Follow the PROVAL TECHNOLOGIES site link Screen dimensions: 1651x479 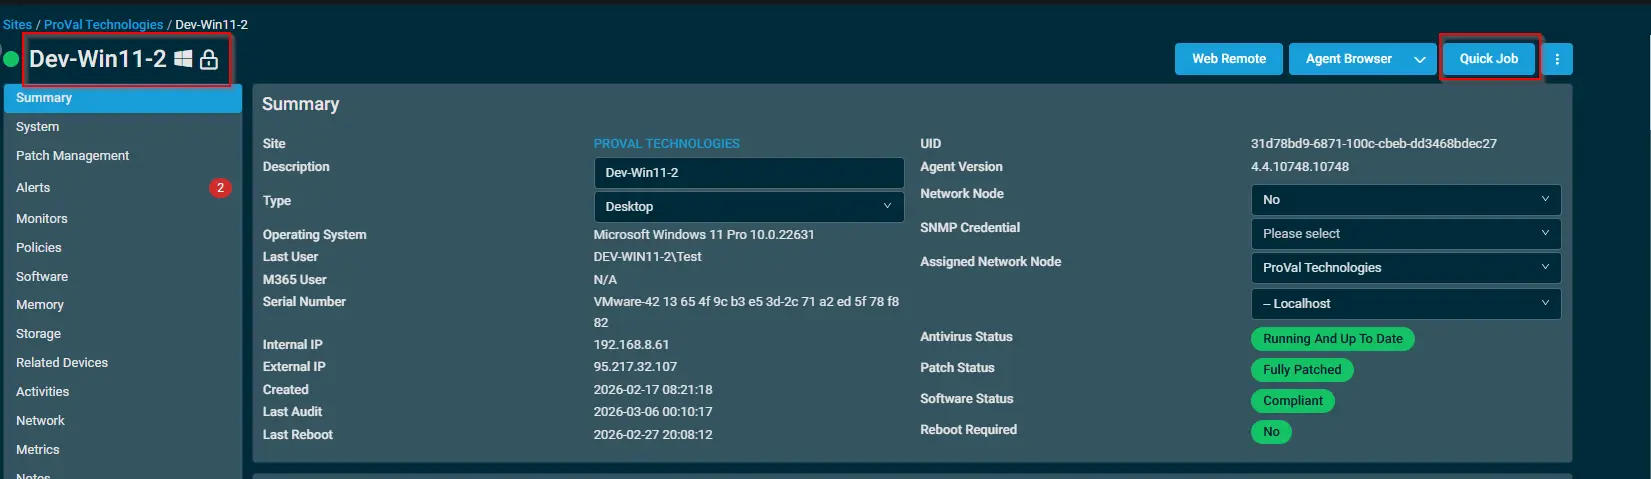pos(666,144)
